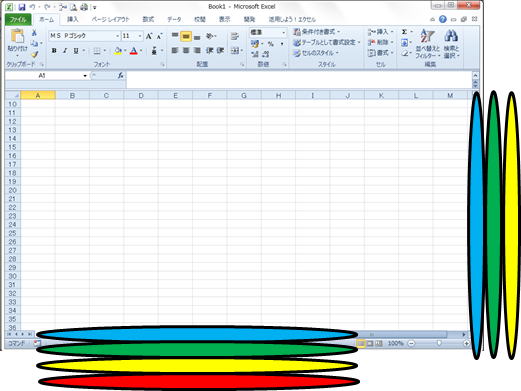Switch to the データ ribbon tab
Viewport: 521px width, 391px height.
pyautogui.click(x=174, y=19)
